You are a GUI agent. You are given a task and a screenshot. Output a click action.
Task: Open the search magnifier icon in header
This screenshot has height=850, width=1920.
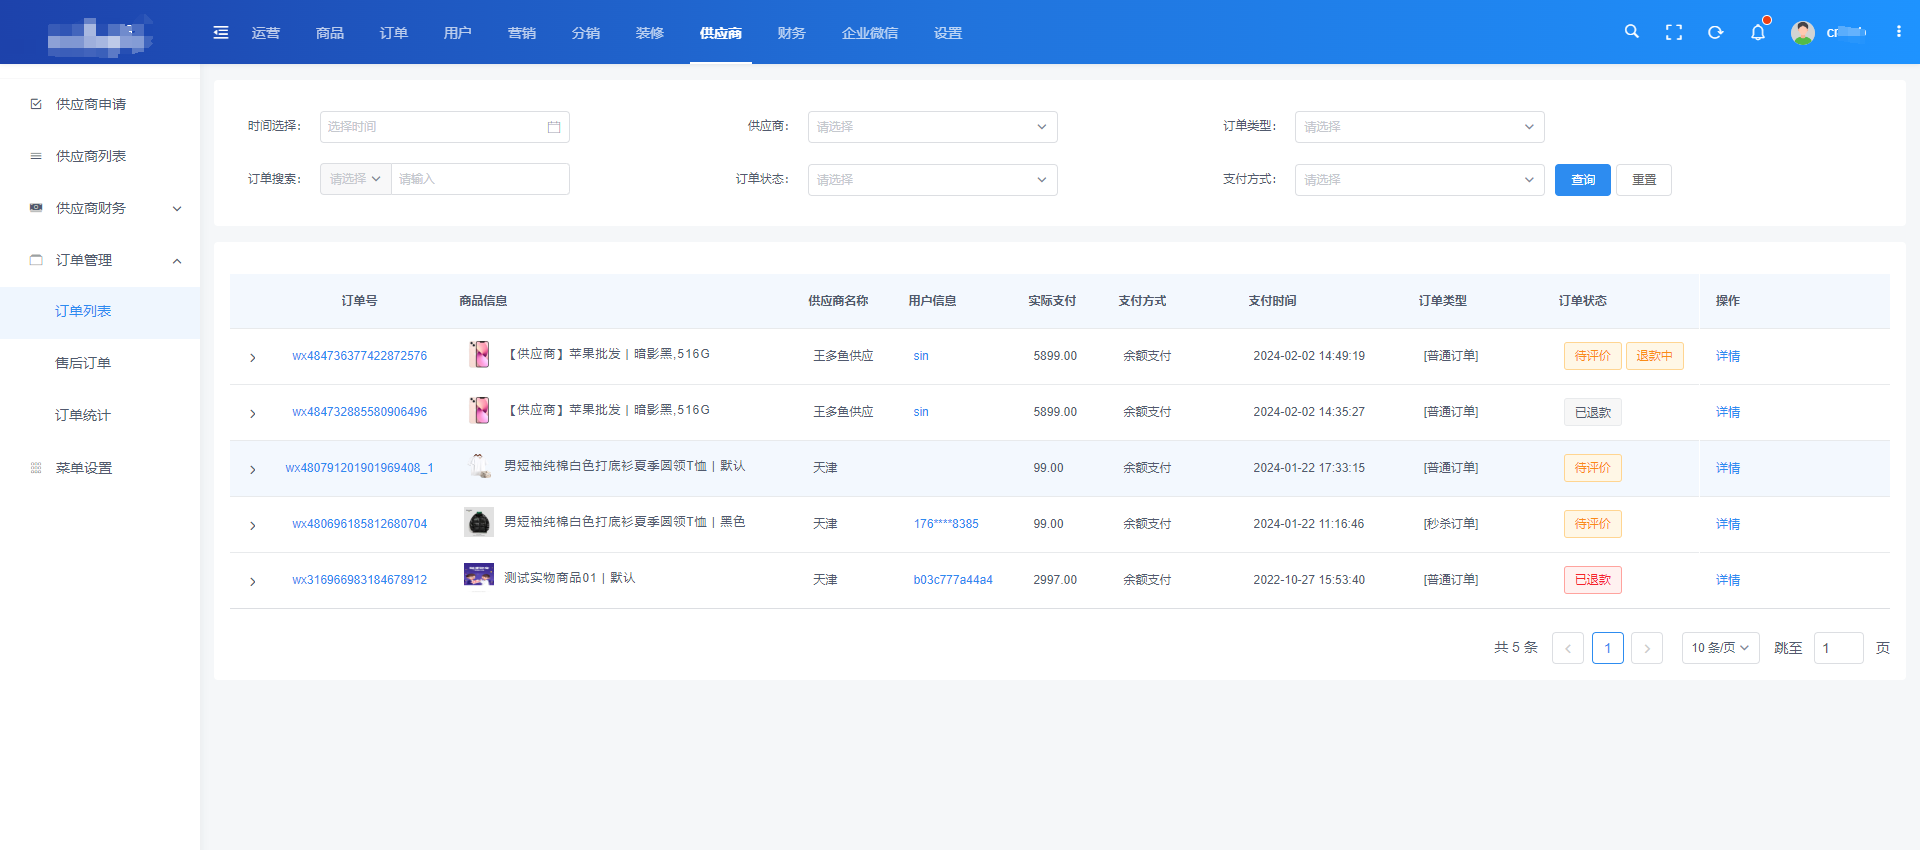[x=1632, y=32]
